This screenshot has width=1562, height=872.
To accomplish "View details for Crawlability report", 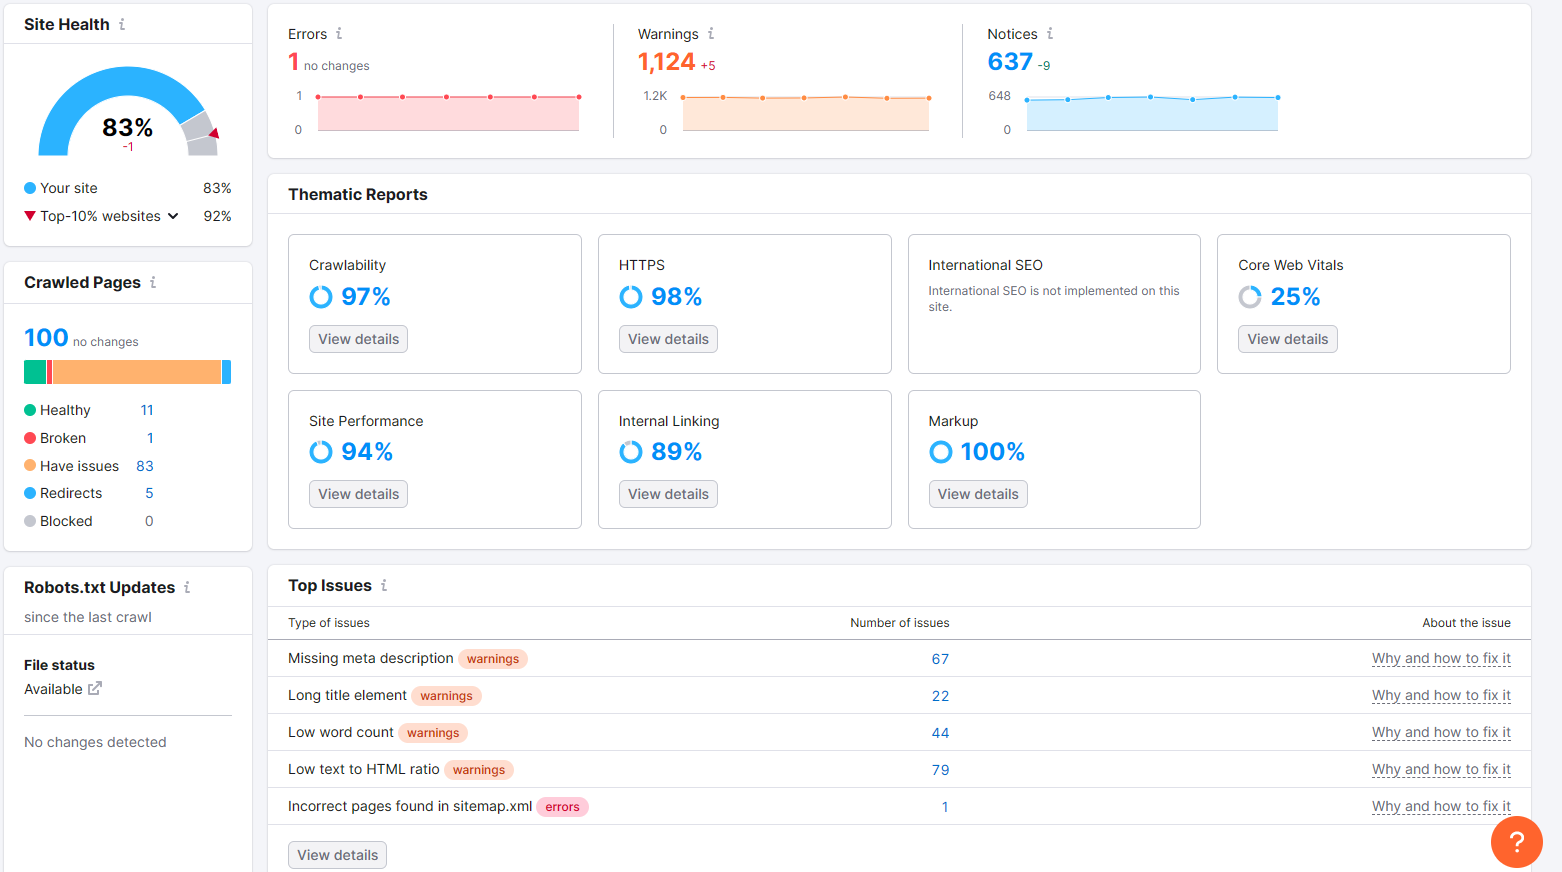I will 358,339.
